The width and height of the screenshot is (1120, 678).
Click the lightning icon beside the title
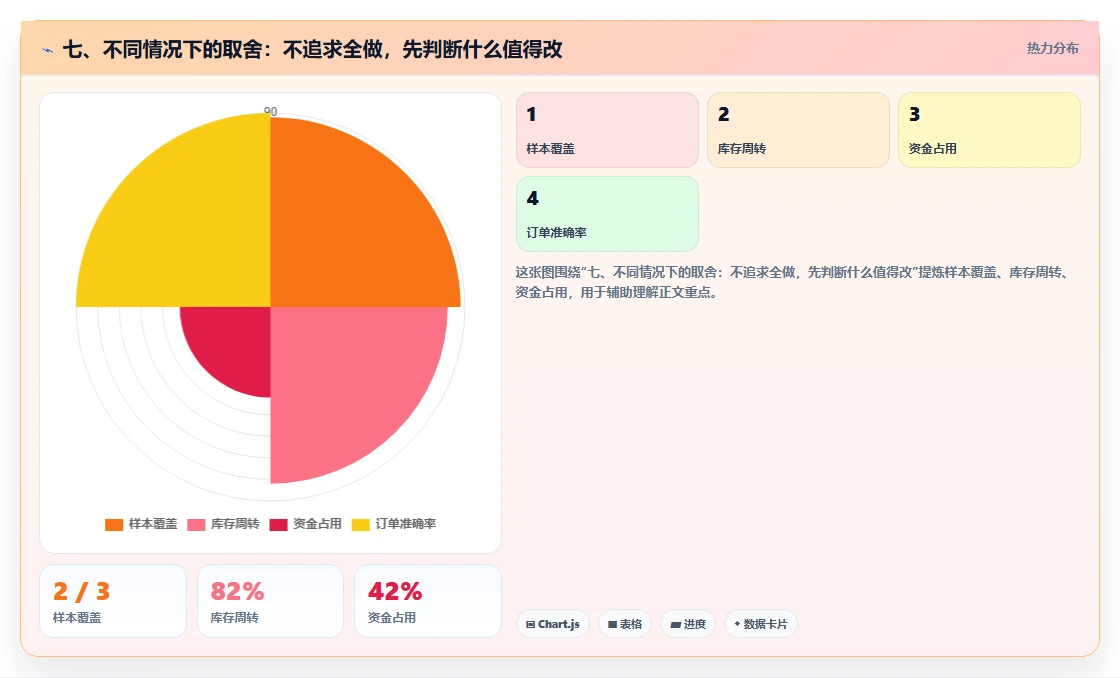pos(48,50)
